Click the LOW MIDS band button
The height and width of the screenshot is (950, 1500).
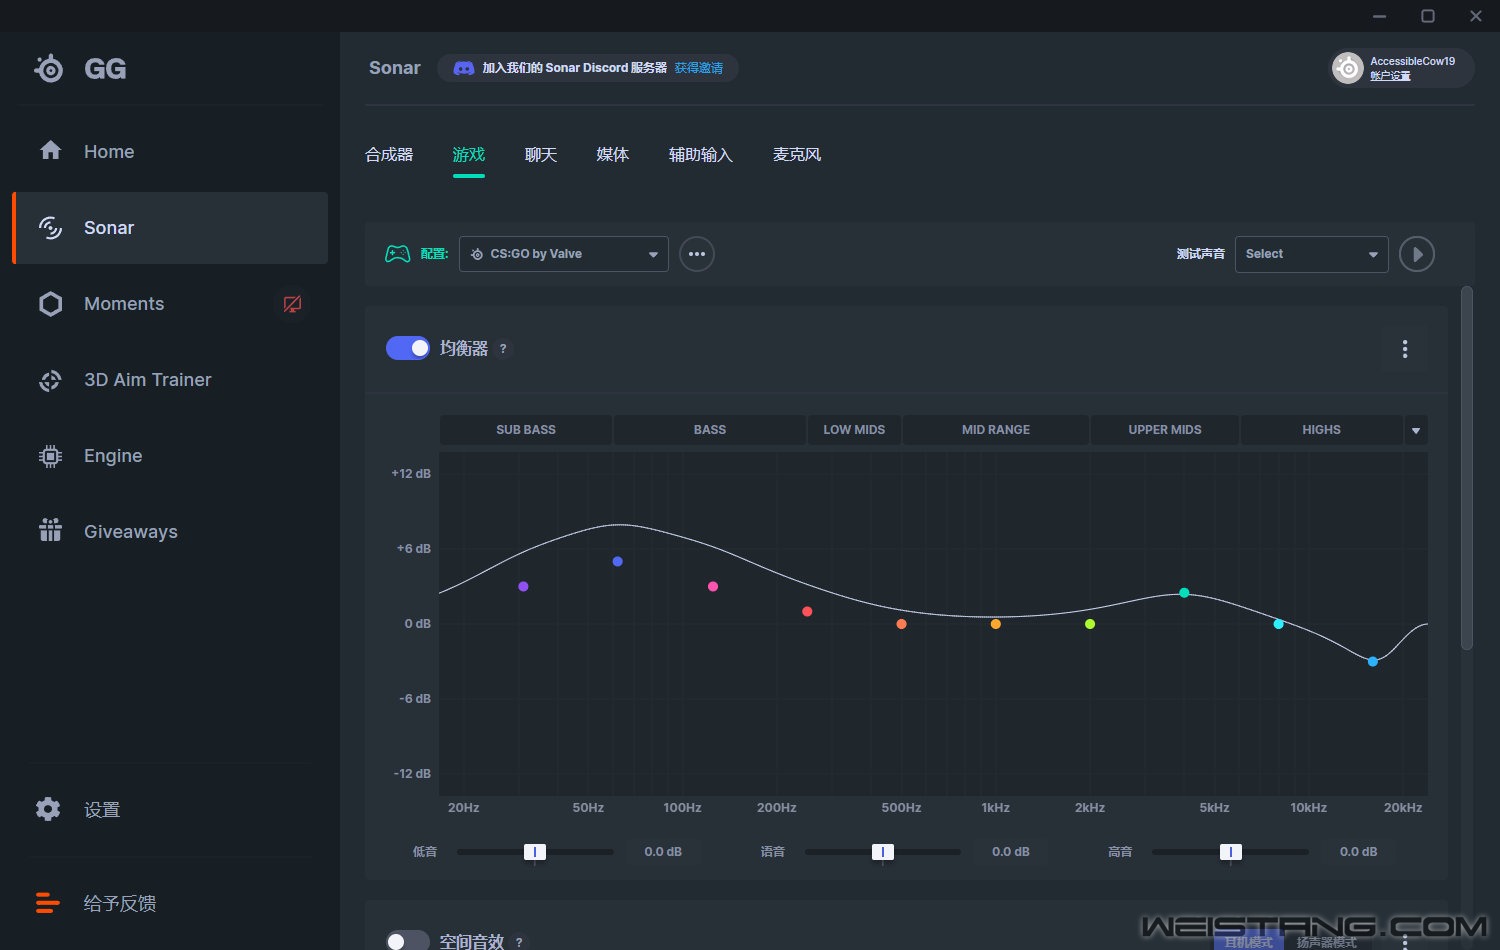coord(854,430)
